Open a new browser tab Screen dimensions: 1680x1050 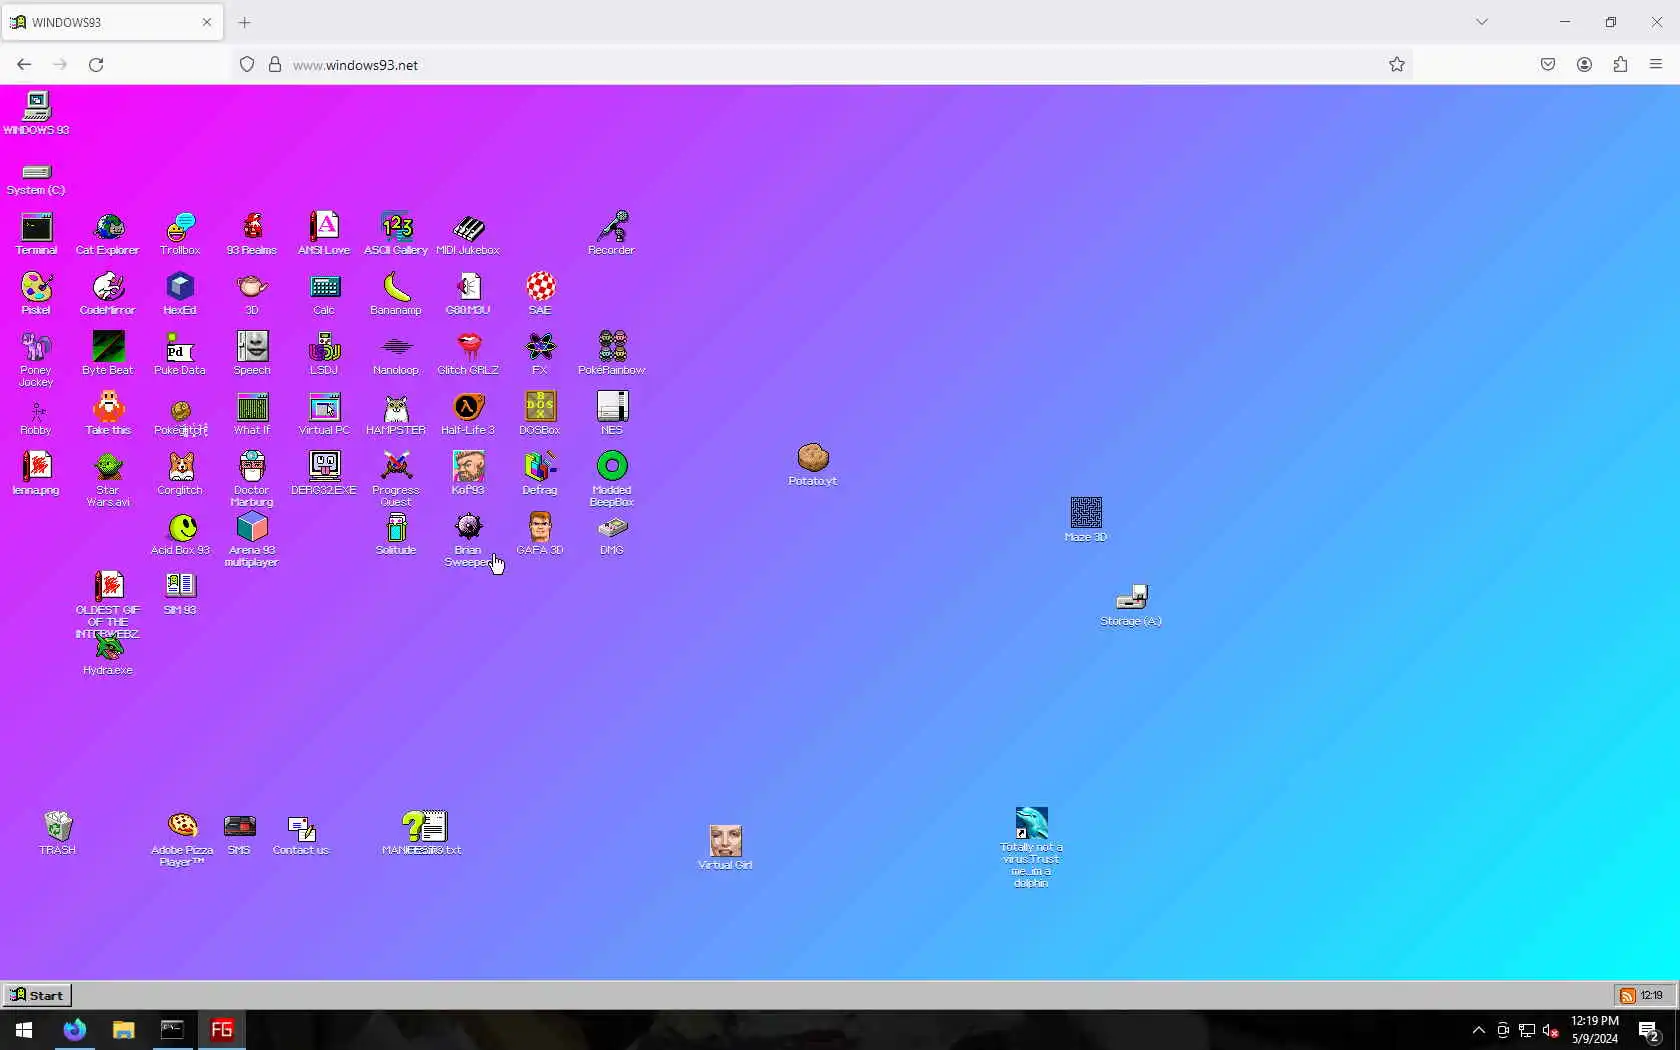pyautogui.click(x=245, y=22)
